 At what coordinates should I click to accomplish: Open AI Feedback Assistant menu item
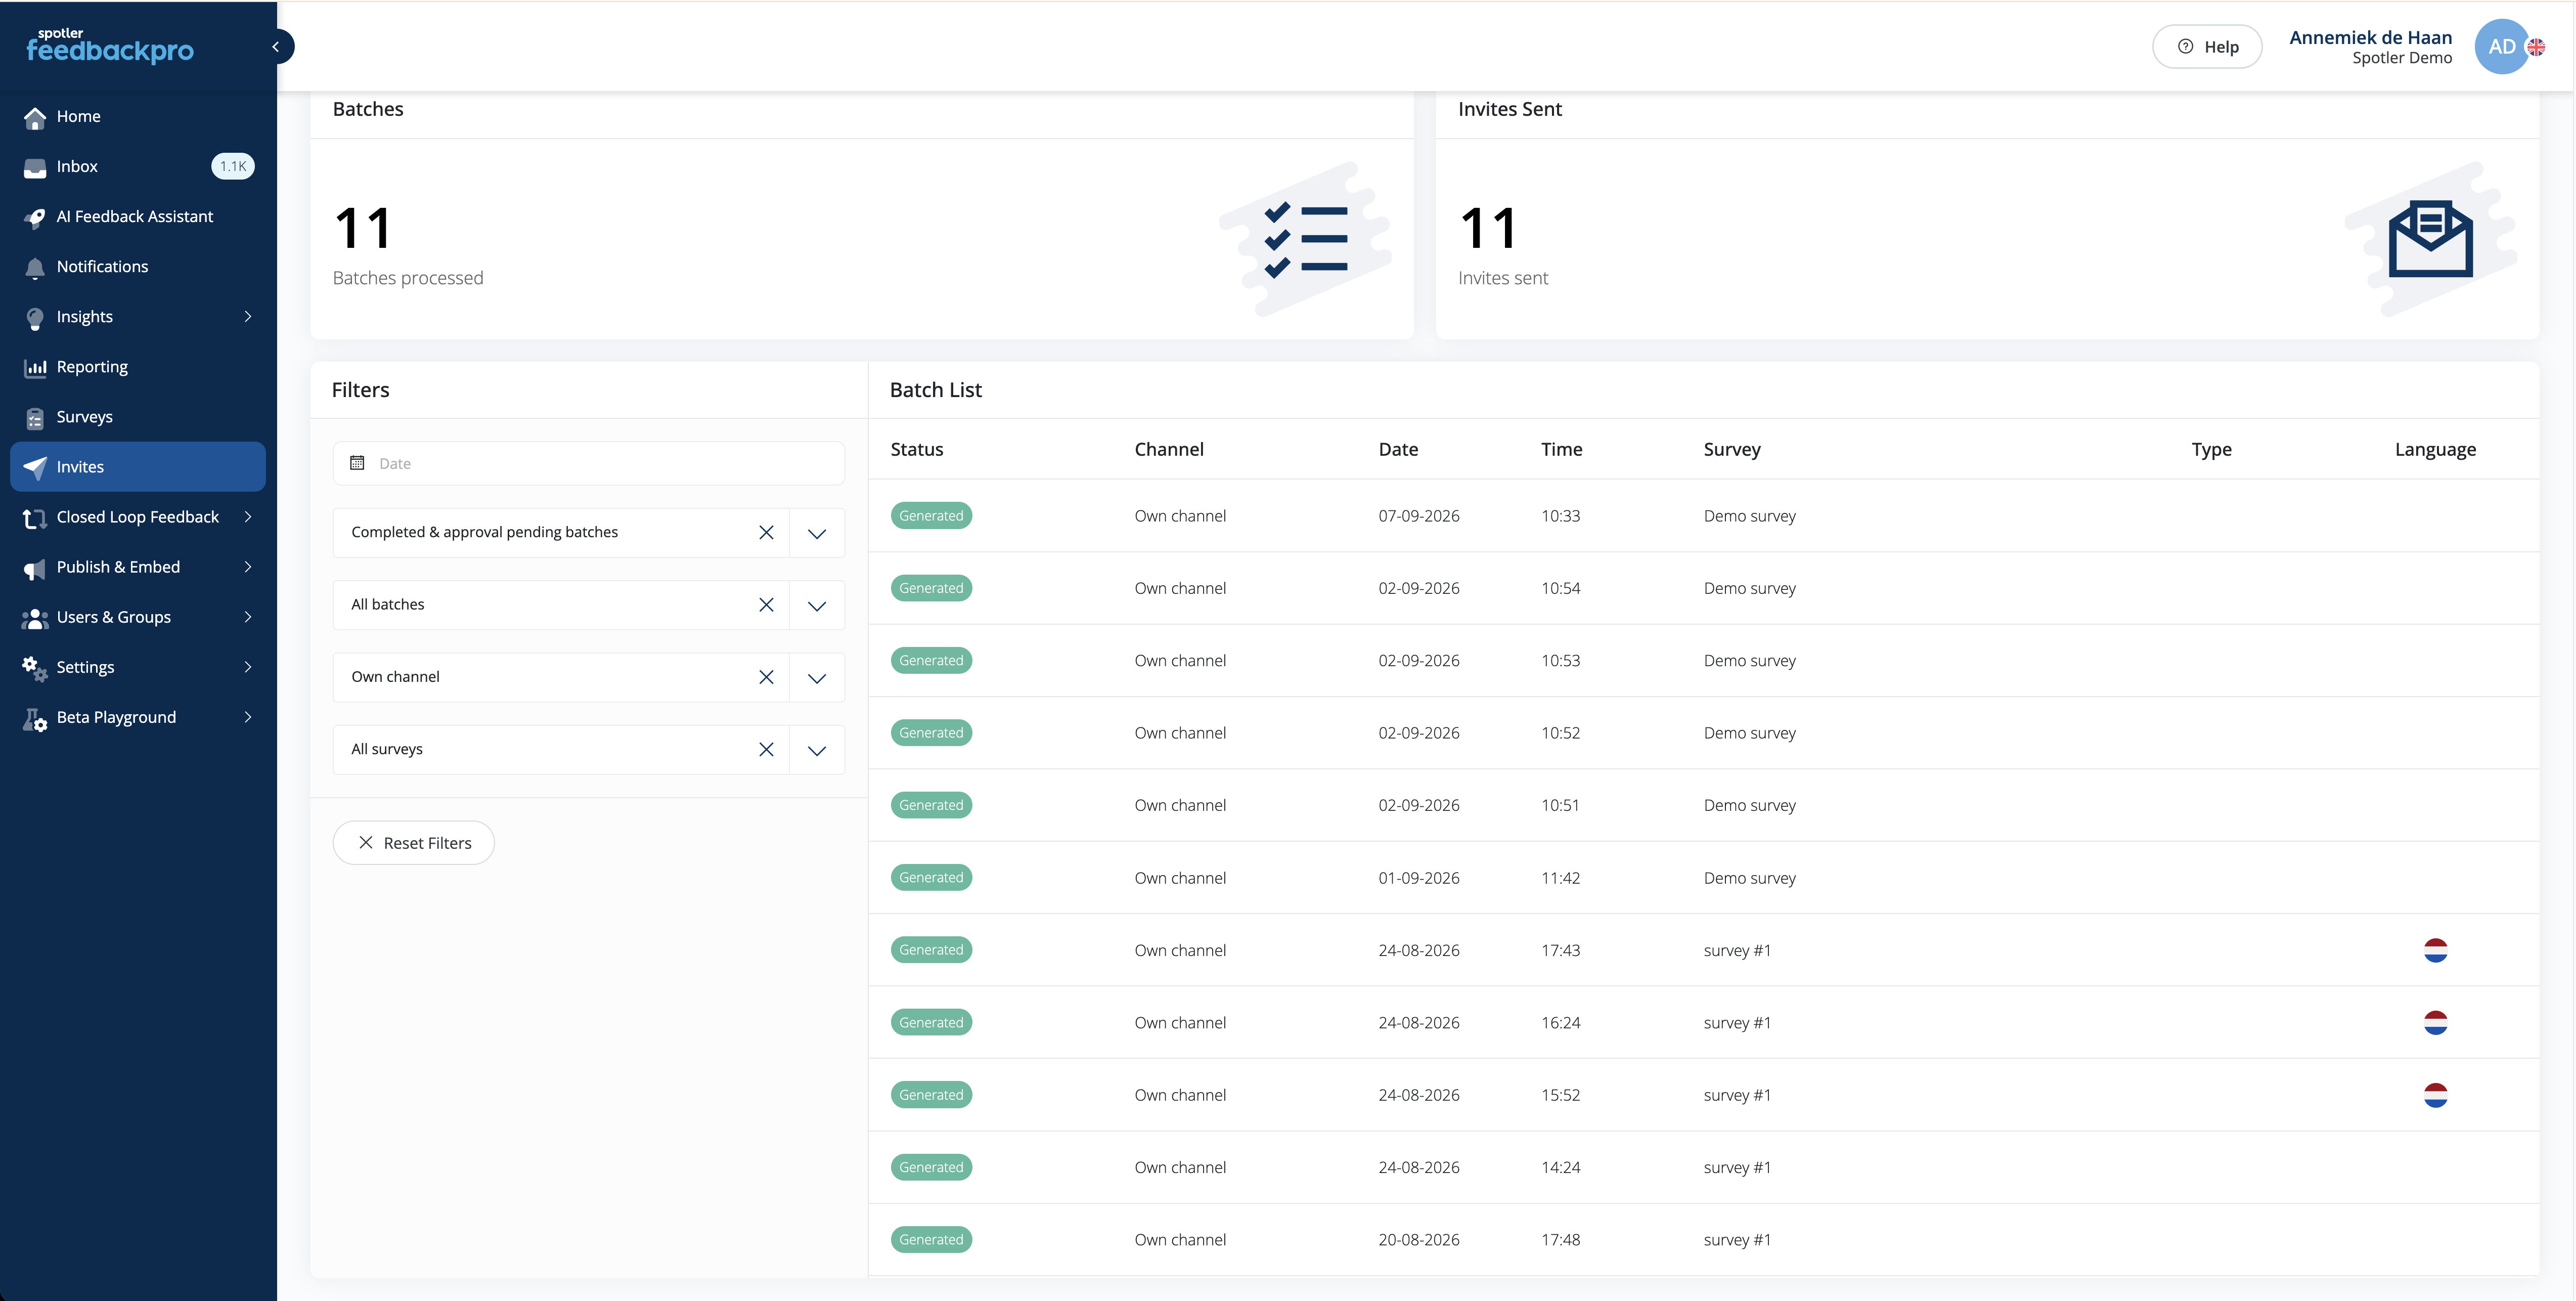pos(138,217)
